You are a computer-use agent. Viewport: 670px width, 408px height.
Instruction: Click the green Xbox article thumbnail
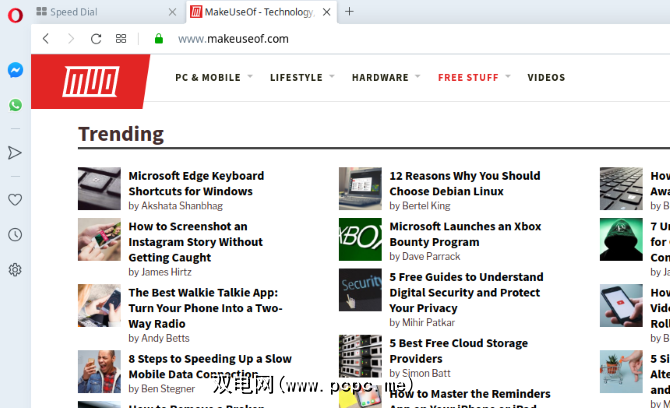pos(360,239)
